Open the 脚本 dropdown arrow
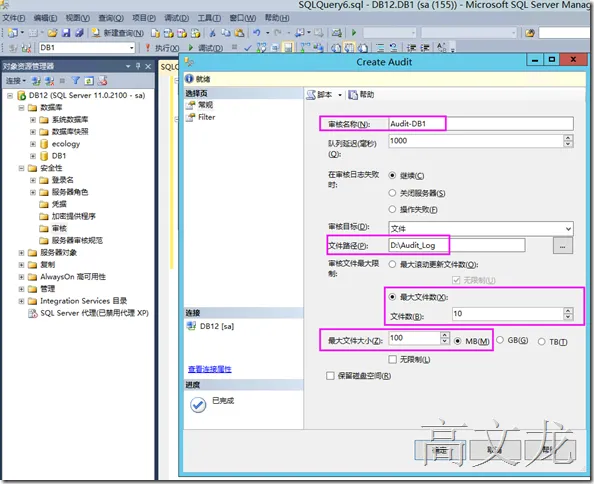The height and width of the screenshot is (484, 594). pyautogui.click(x=340, y=95)
